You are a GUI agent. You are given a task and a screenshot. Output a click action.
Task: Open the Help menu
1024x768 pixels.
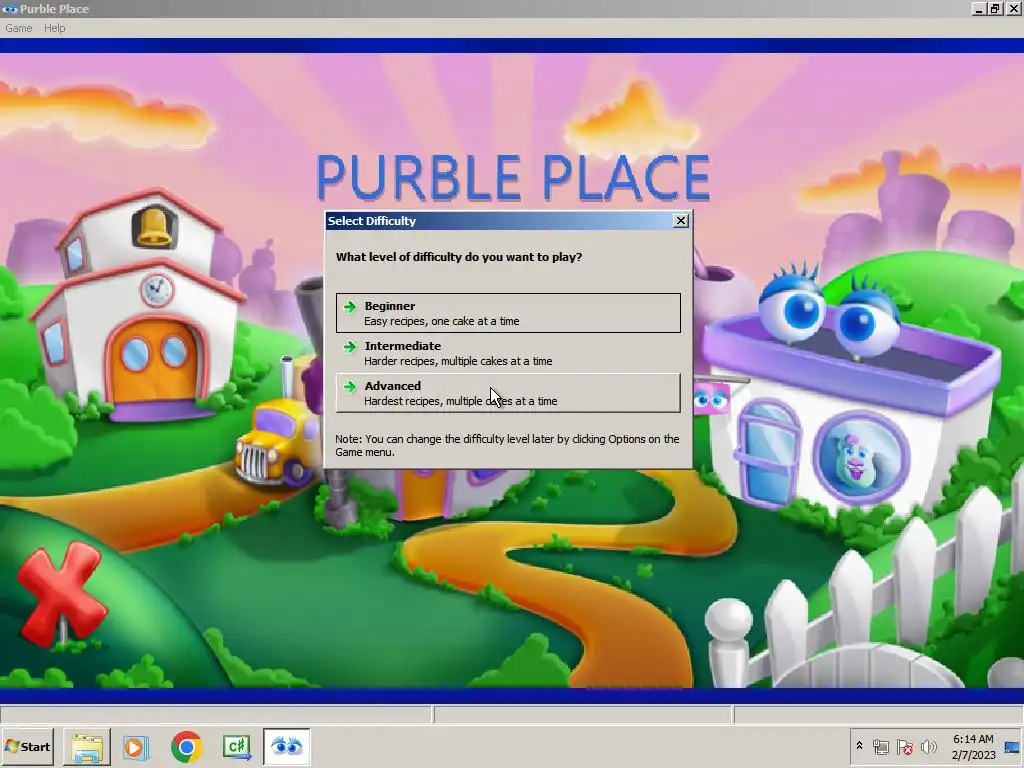click(x=55, y=28)
